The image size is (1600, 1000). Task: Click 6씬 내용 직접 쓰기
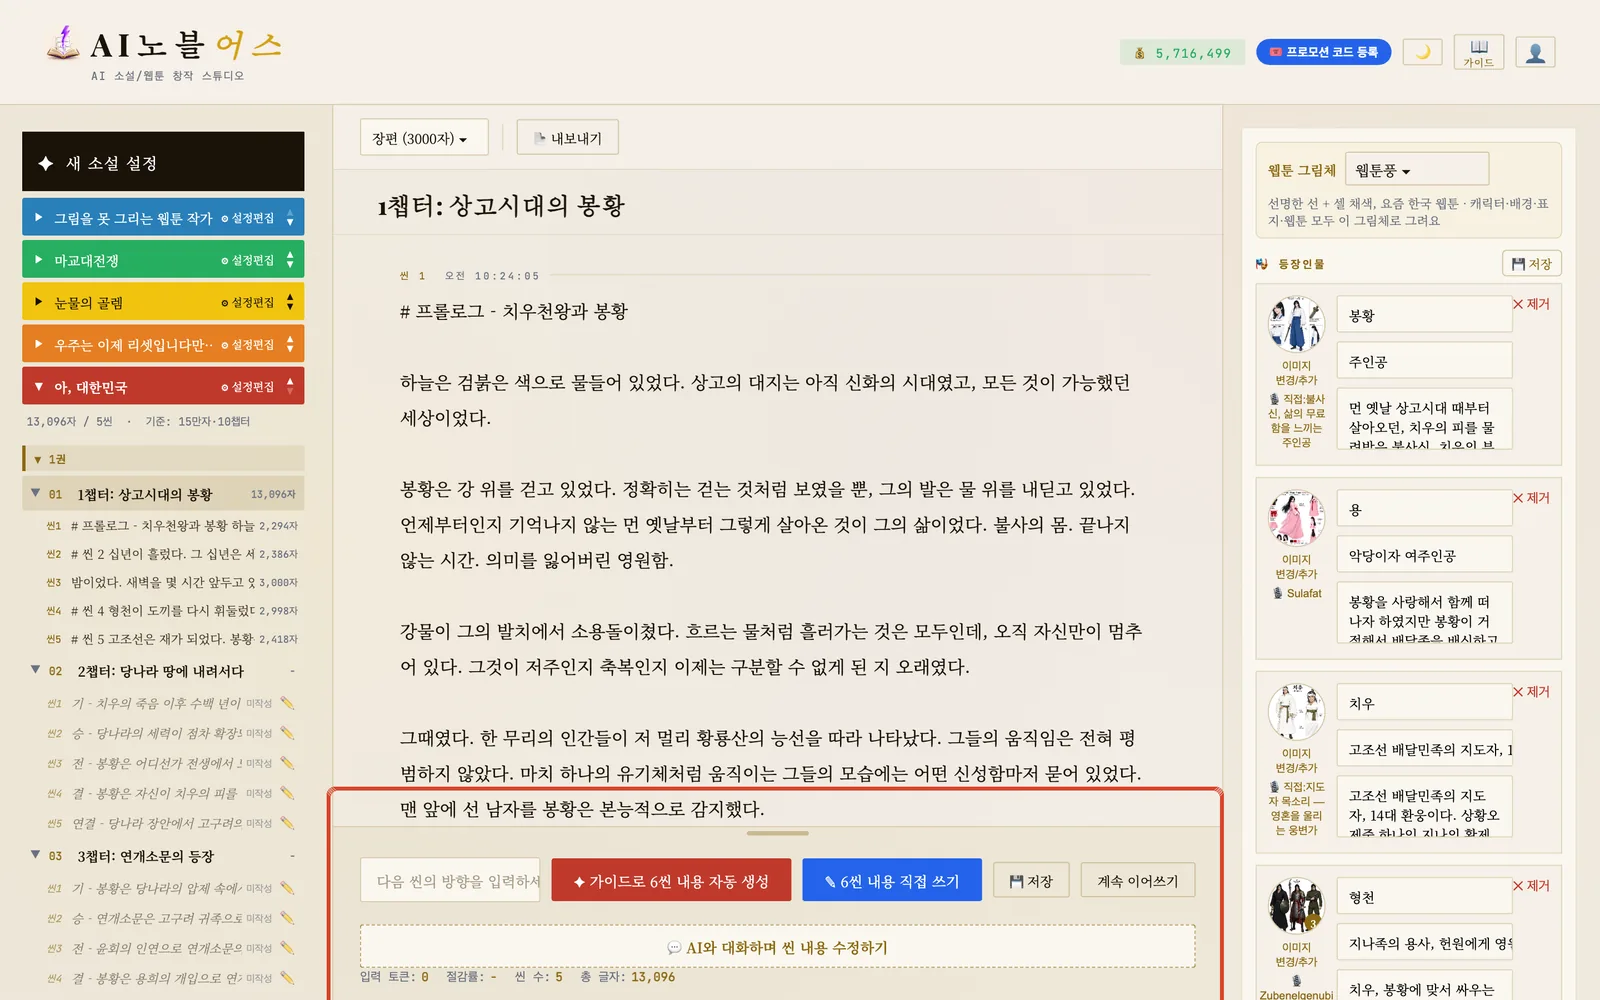892,881
